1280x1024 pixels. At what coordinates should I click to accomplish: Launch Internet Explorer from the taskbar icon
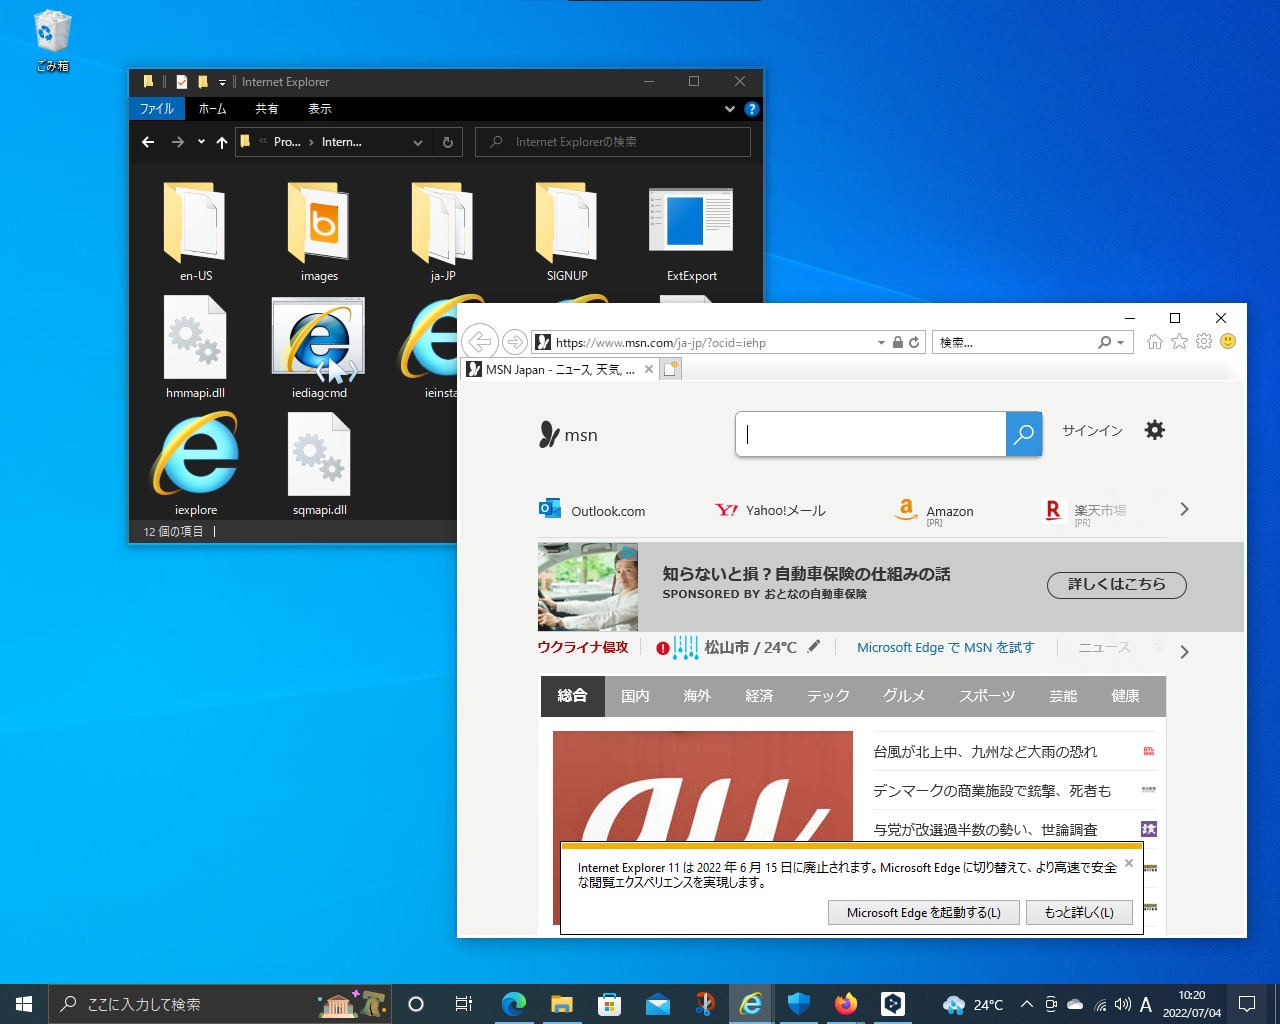tap(751, 1004)
